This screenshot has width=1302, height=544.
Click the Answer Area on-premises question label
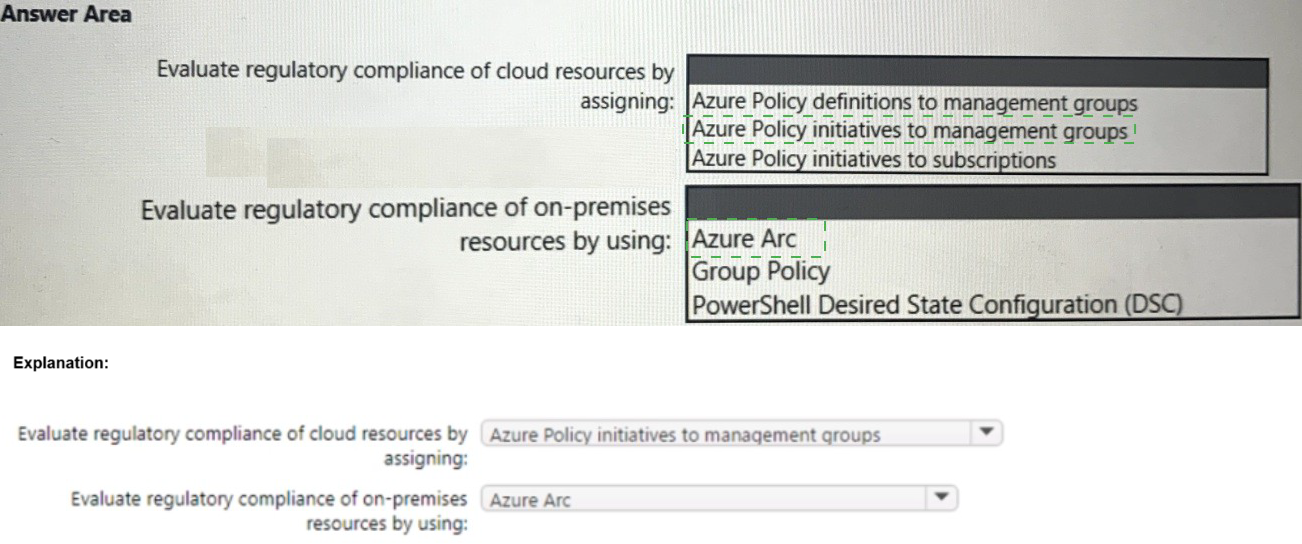[x=407, y=210]
